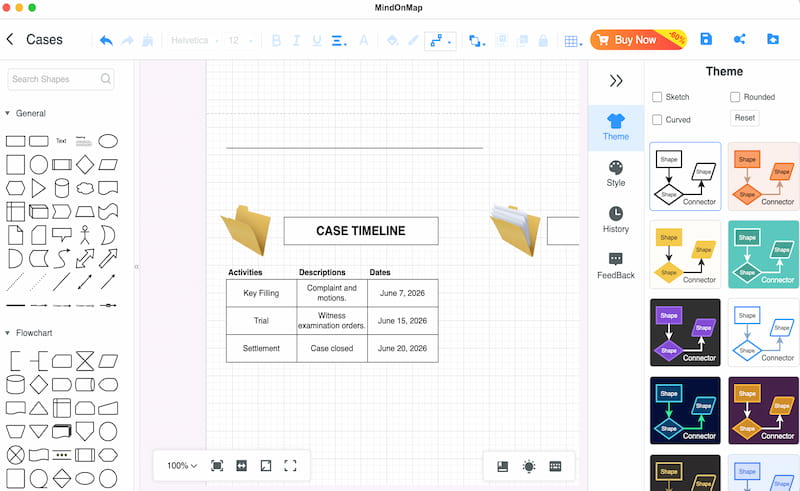Select the teal theme thumbnail
Image resolution: width=800 pixels, height=491 pixels.
tap(764, 255)
